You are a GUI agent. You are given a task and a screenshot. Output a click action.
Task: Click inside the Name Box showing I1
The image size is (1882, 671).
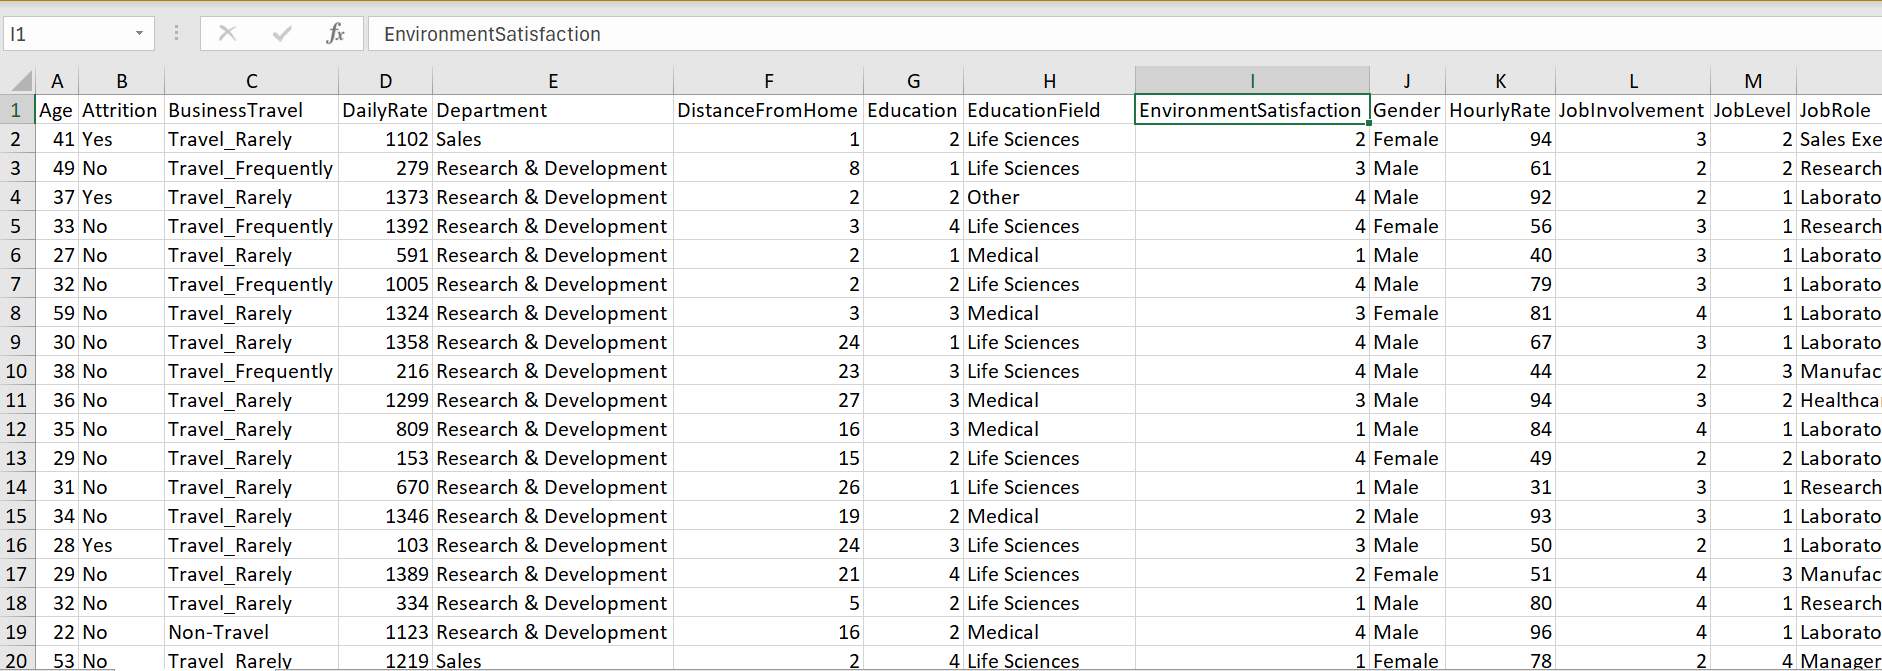coord(65,34)
